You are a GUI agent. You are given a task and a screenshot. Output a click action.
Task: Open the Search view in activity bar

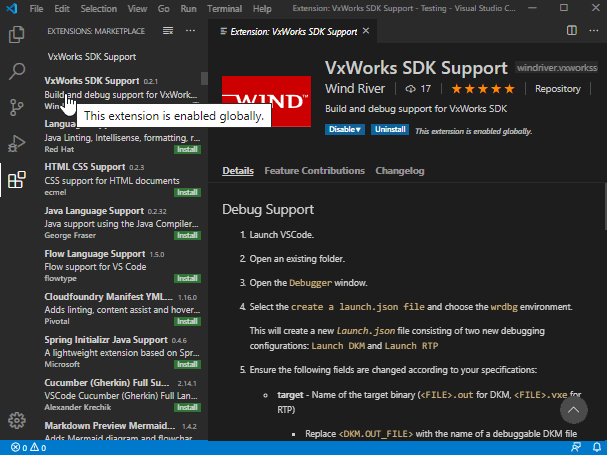point(16,71)
